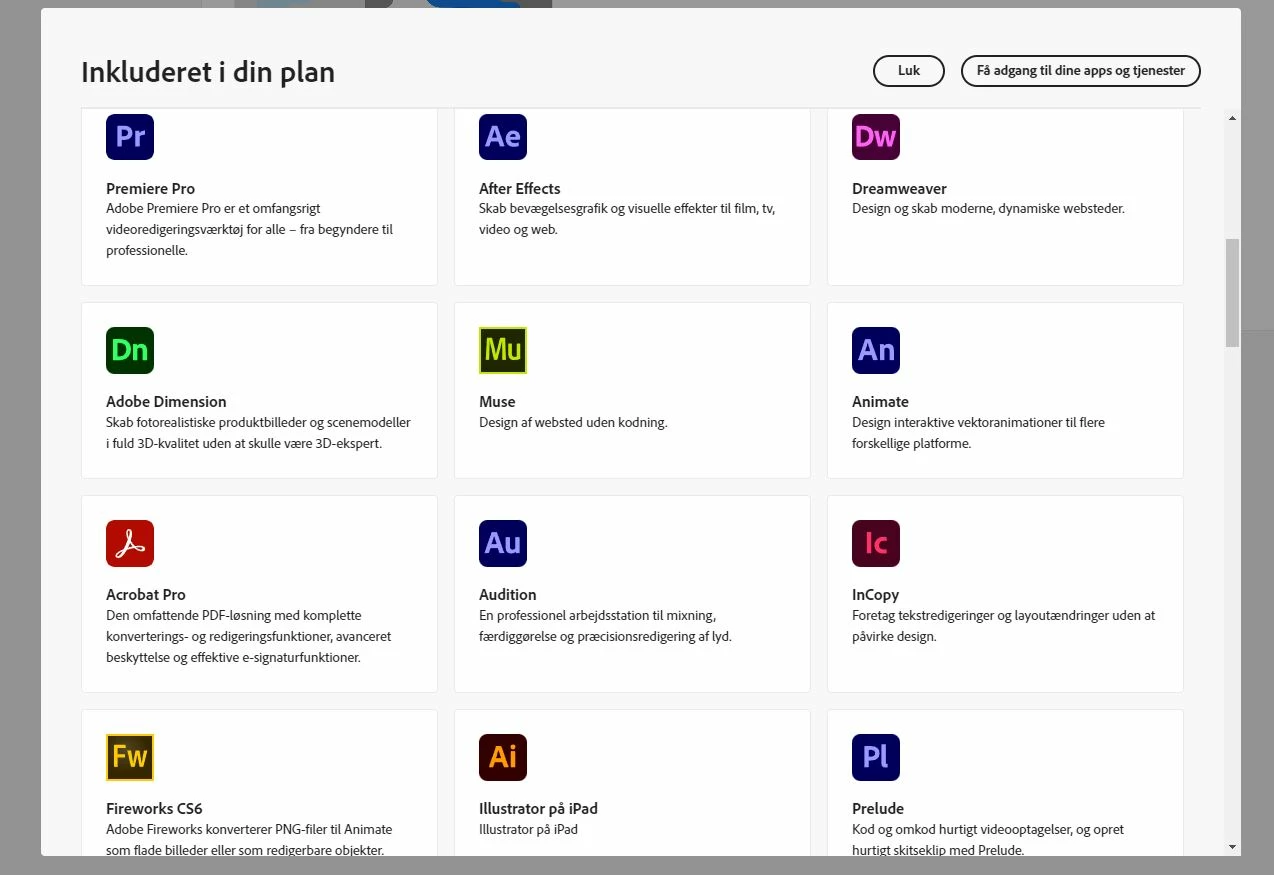Click InCopy description 'Foretag tekstredigeringer'
This screenshot has height=875, width=1274.
pyautogui.click(x=1004, y=625)
